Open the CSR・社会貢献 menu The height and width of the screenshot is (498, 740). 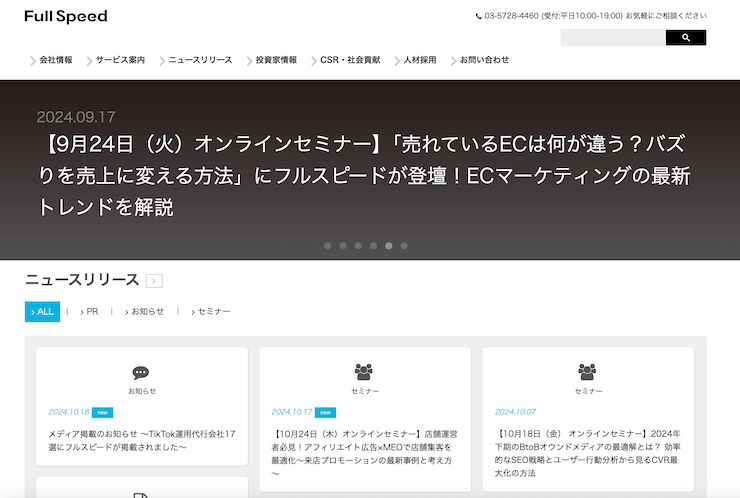(350, 60)
